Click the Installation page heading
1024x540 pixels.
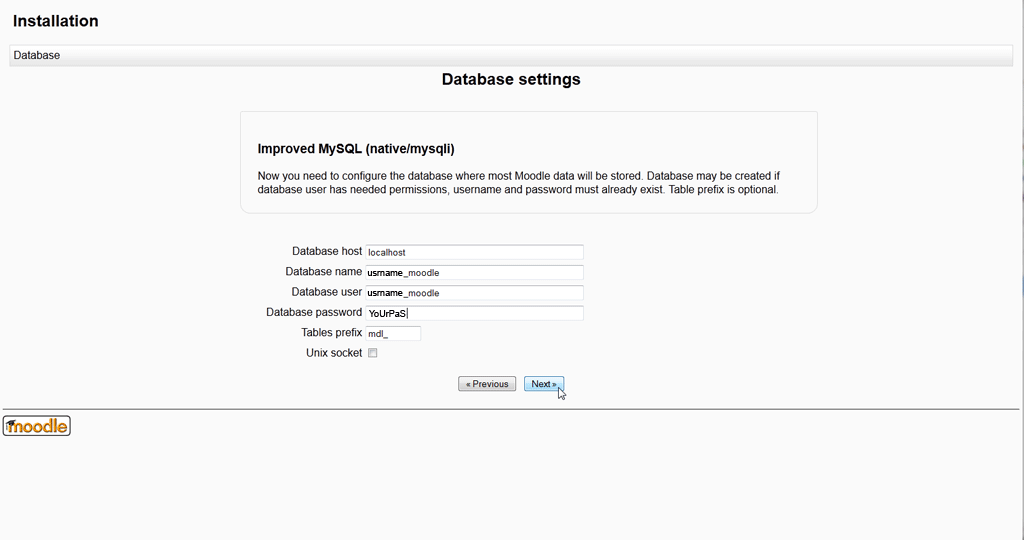point(56,21)
